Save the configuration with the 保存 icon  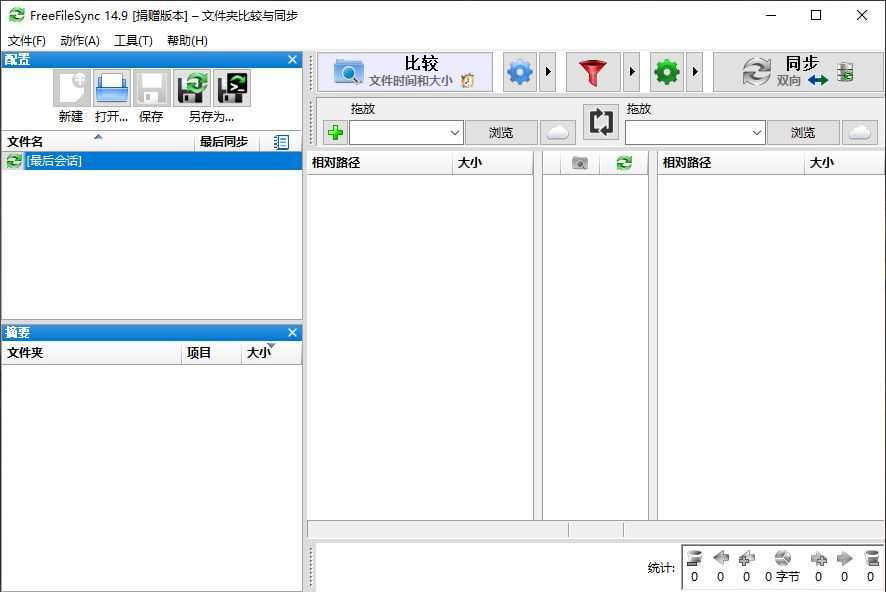pos(151,88)
